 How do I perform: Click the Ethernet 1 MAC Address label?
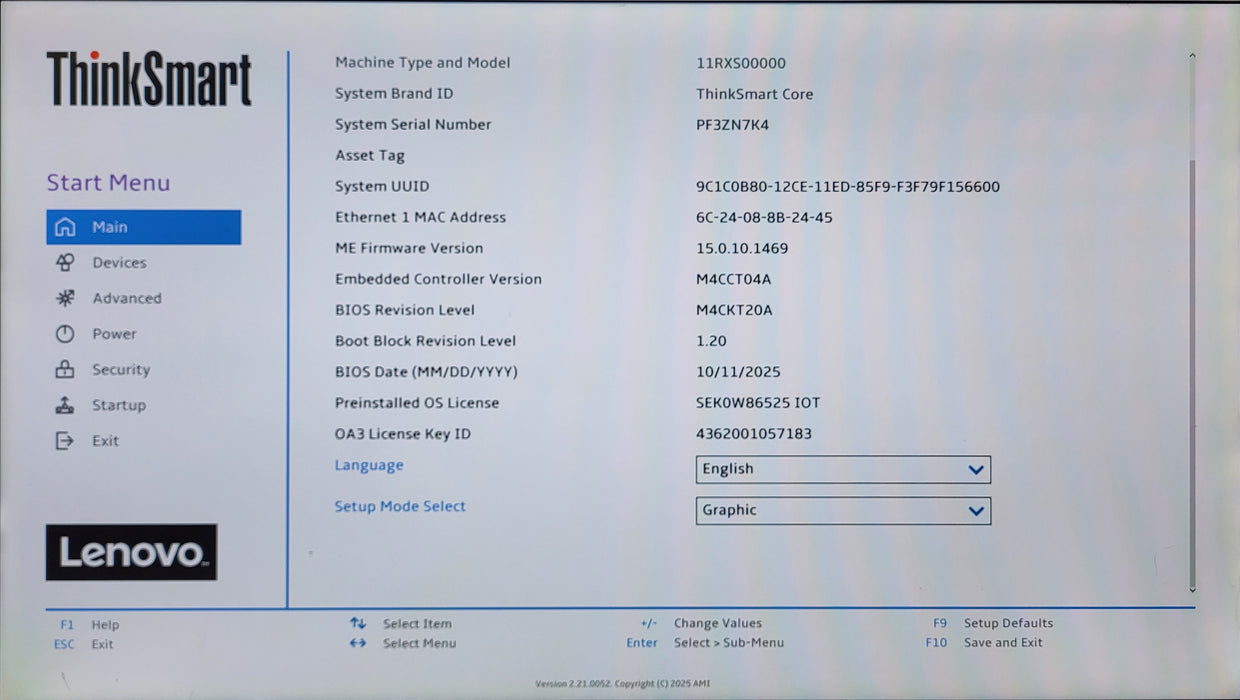(421, 218)
